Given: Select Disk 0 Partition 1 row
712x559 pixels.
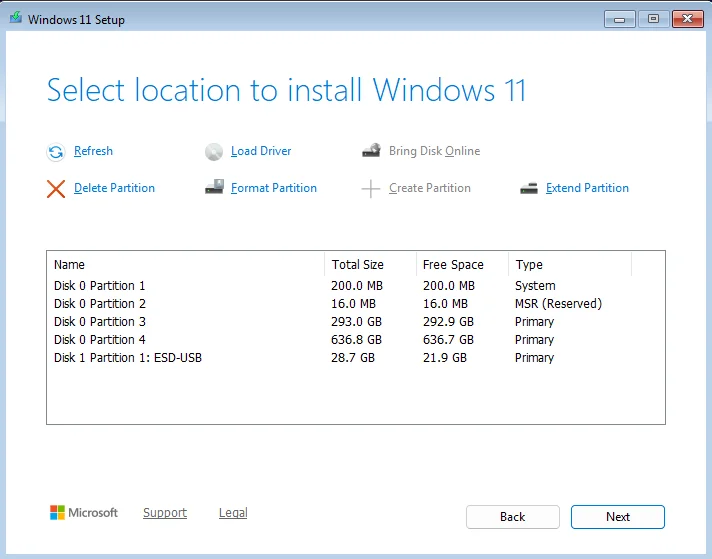Looking at the screenshot, I should [x=356, y=286].
